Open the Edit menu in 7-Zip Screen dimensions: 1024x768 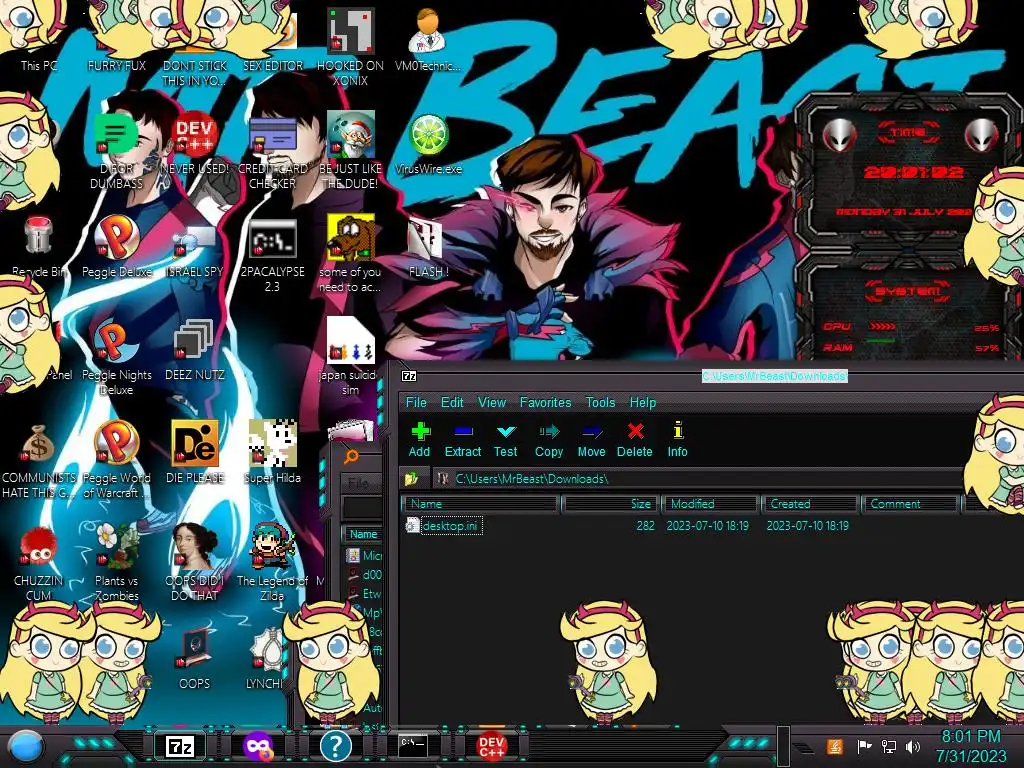[452, 402]
